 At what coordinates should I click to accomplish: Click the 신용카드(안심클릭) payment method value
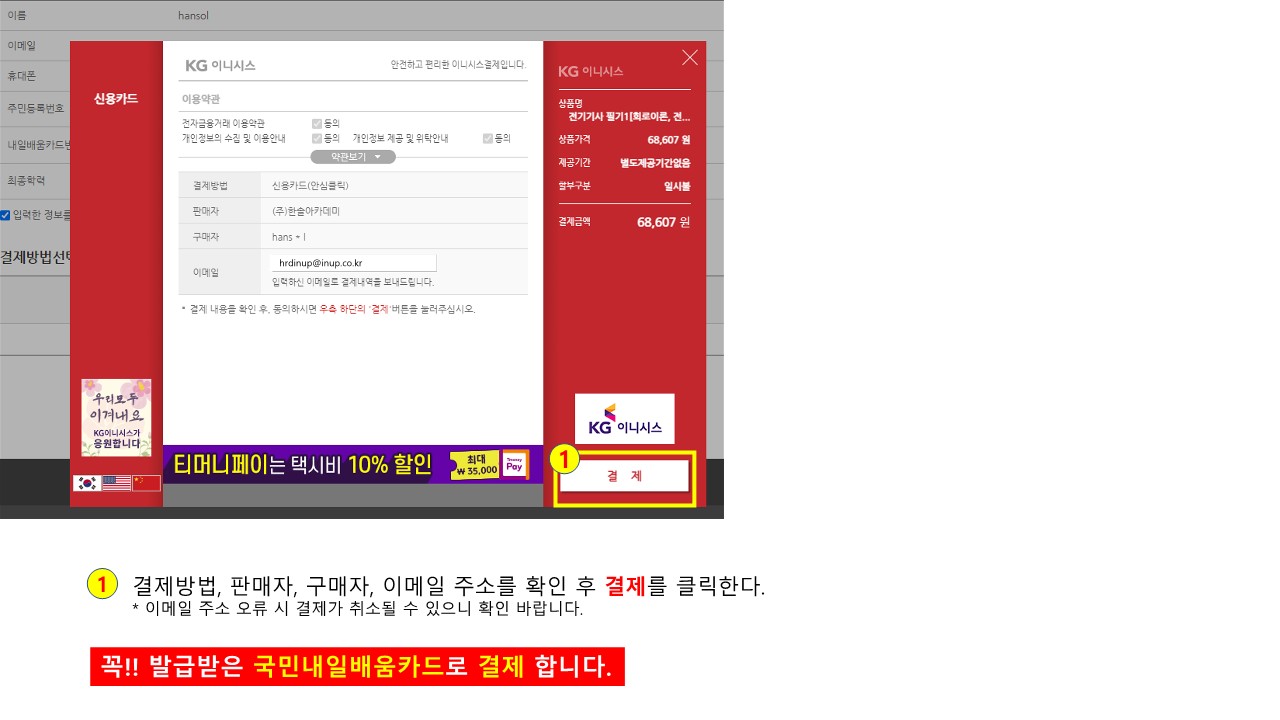coord(310,186)
